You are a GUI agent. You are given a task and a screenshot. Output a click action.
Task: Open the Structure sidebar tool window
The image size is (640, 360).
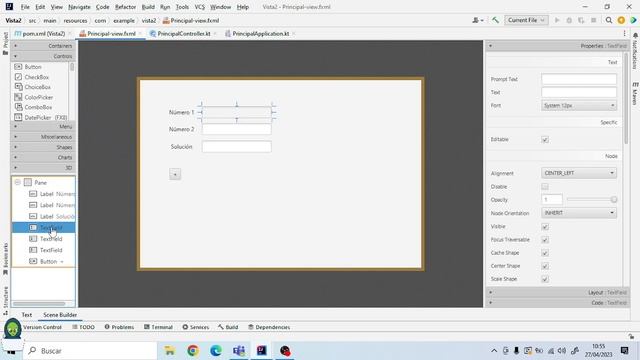point(5,300)
